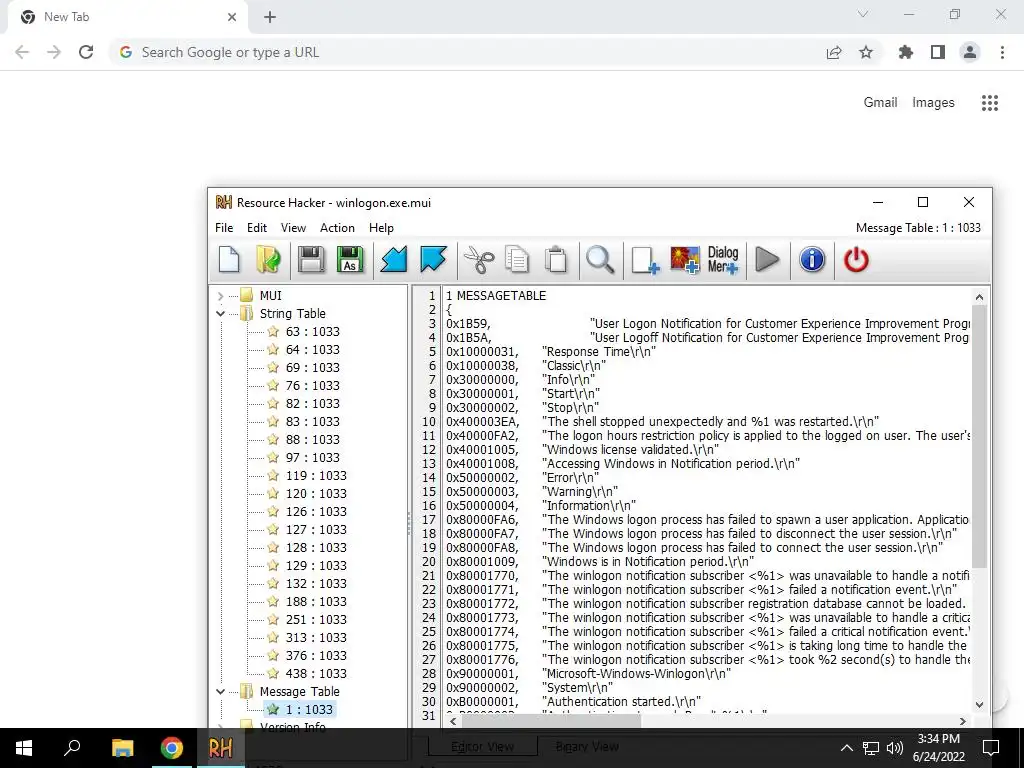
Task: Click the left-pointing blue arrow toolbar icon
Action: coord(394,260)
